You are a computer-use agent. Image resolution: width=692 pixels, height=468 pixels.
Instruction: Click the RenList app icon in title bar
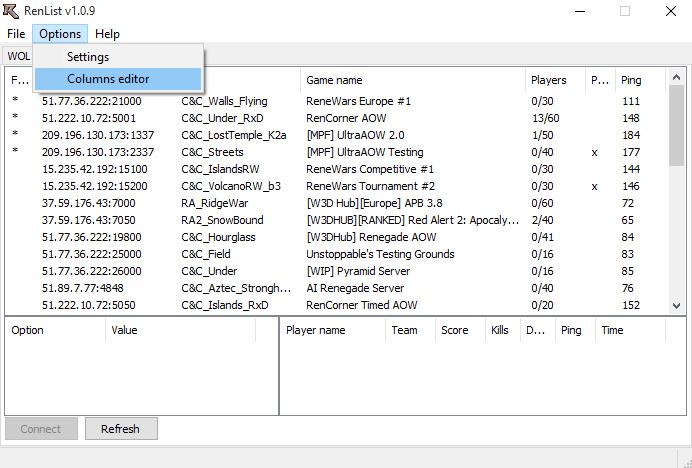(x=11, y=11)
